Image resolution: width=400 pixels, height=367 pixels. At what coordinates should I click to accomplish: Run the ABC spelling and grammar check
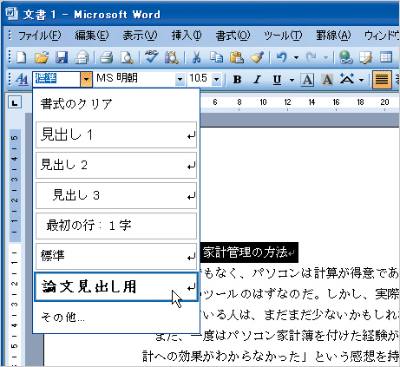152,57
